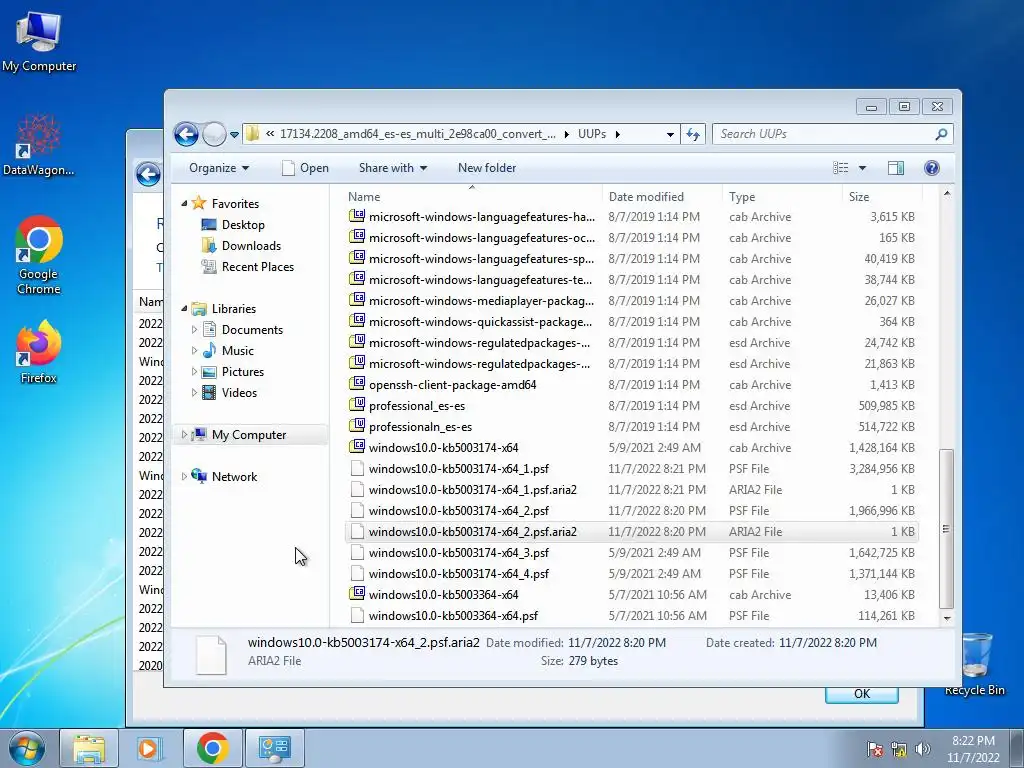1024x768 pixels.
Task: Open Windows Media Player from taskbar
Action: pyautogui.click(x=150, y=748)
